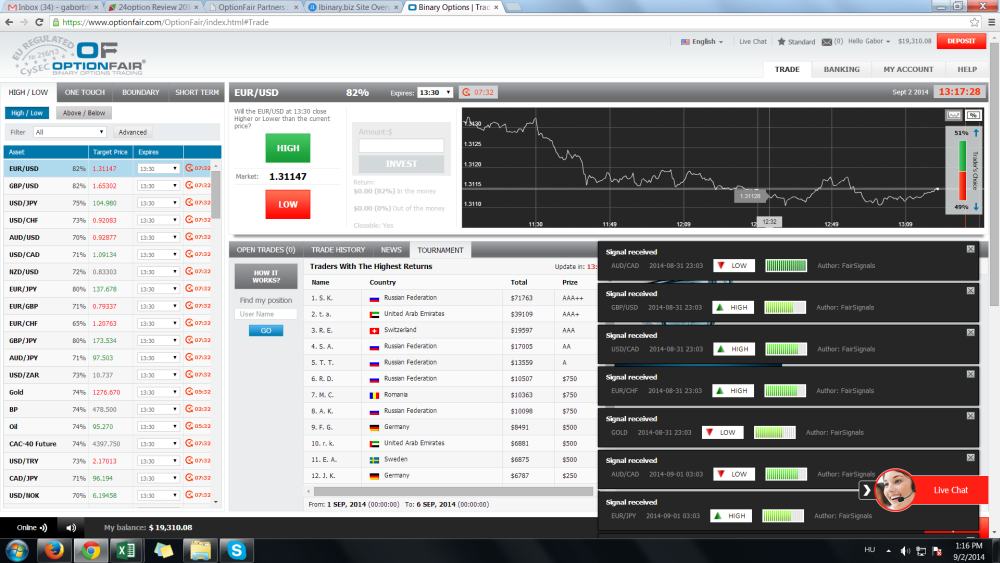Open the messages envelope icon
This screenshot has width=1000, height=563.
click(827, 42)
